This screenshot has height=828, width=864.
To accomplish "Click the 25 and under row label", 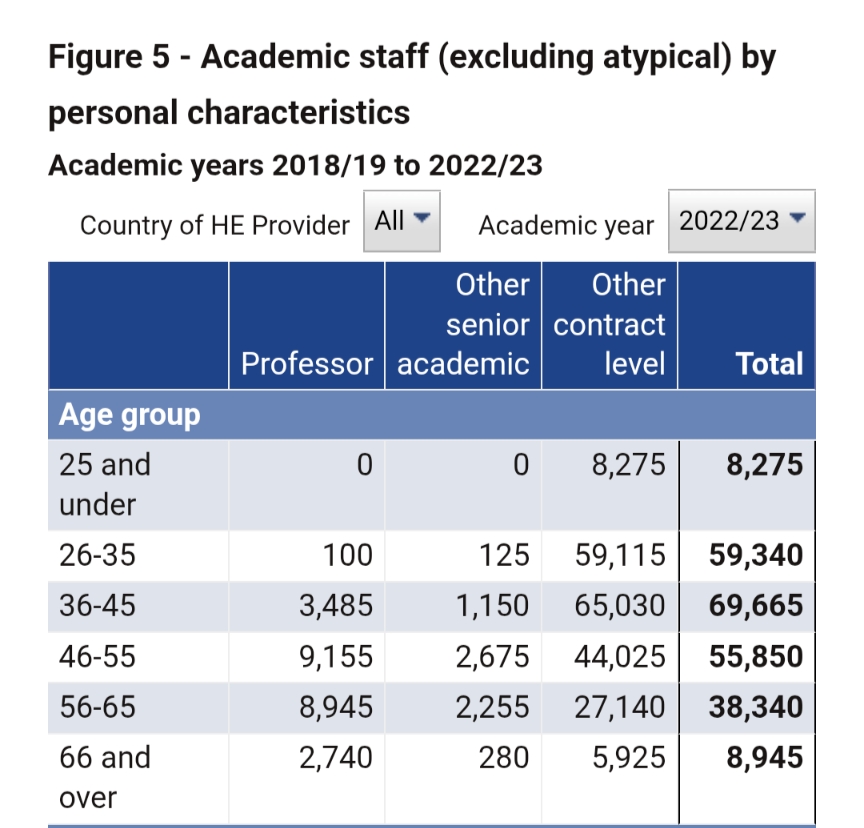I will pyautogui.click(x=105, y=484).
